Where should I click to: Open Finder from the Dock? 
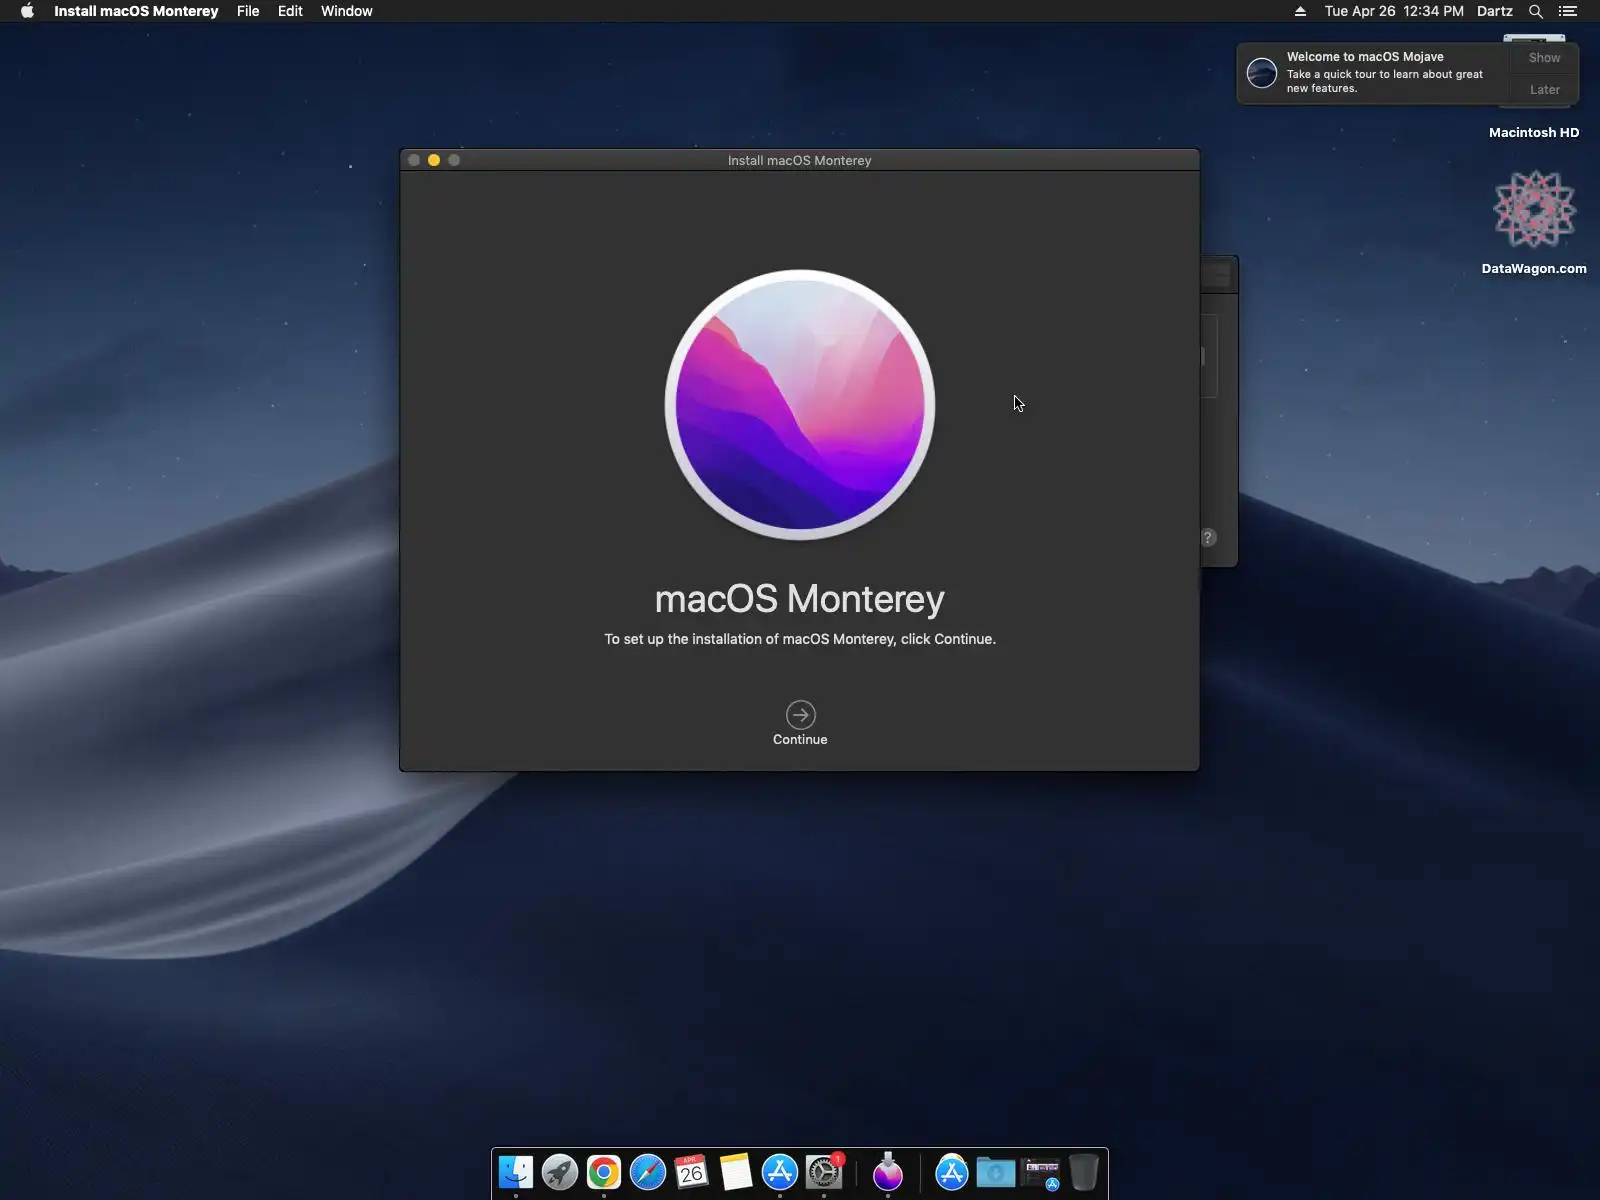click(516, 1172)
